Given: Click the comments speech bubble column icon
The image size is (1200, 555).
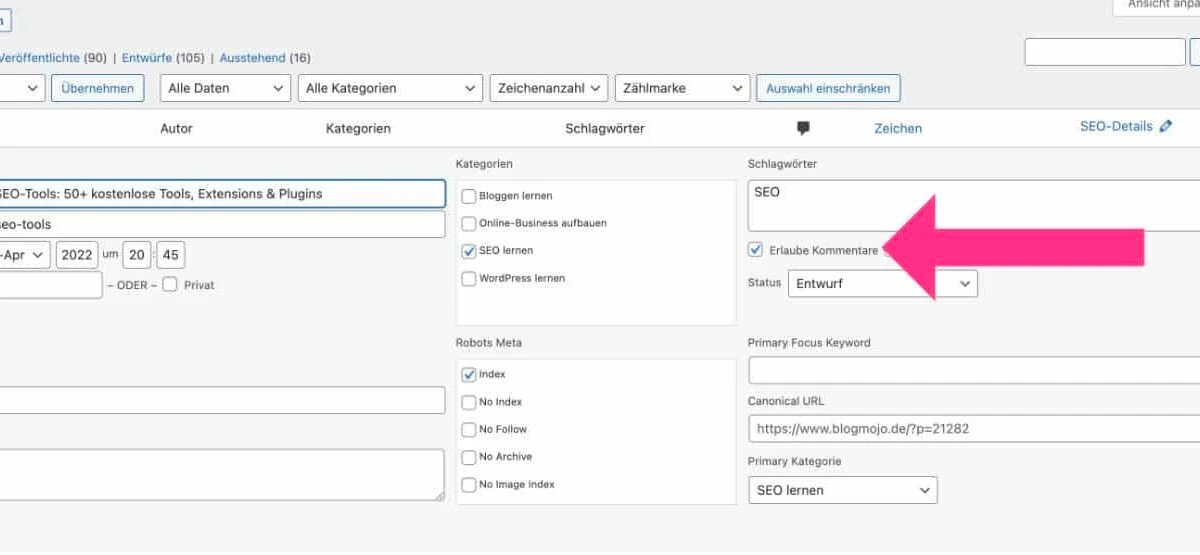Looking at the screenshot, I should [802, 128].
